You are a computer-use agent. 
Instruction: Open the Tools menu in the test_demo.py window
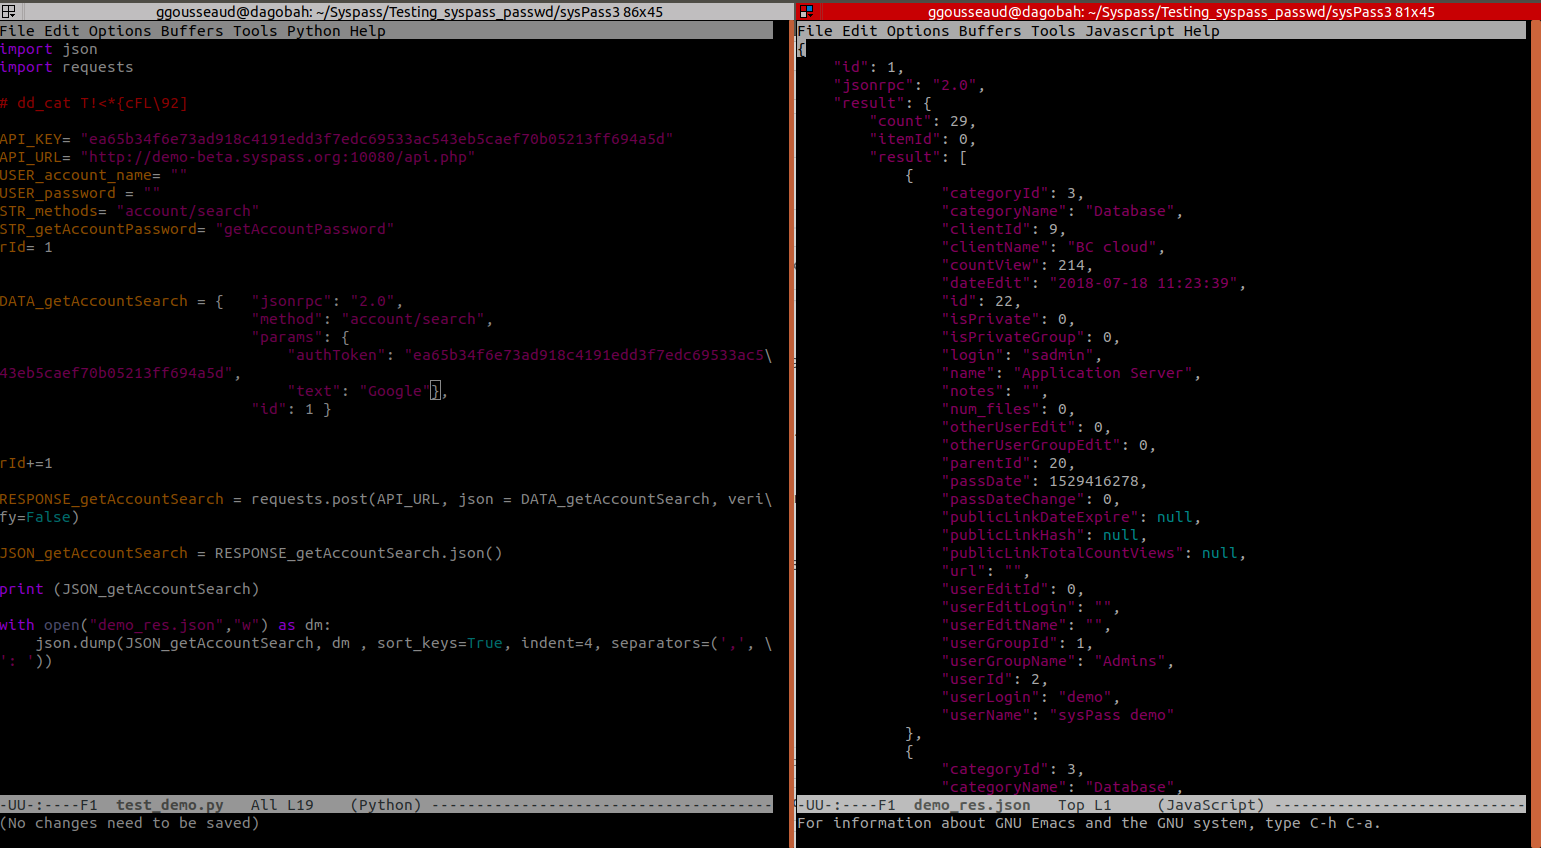click(255, 31)
